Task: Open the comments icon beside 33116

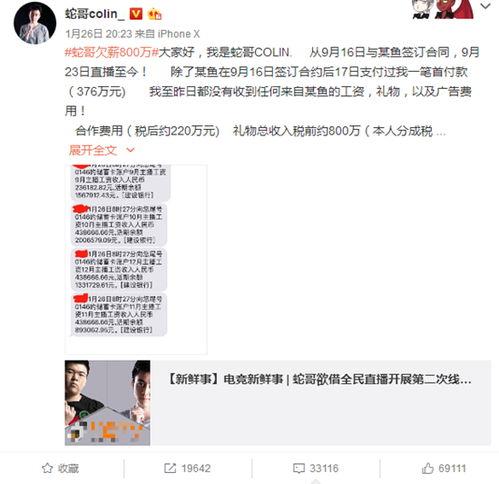Action: [x=299, y=468]
